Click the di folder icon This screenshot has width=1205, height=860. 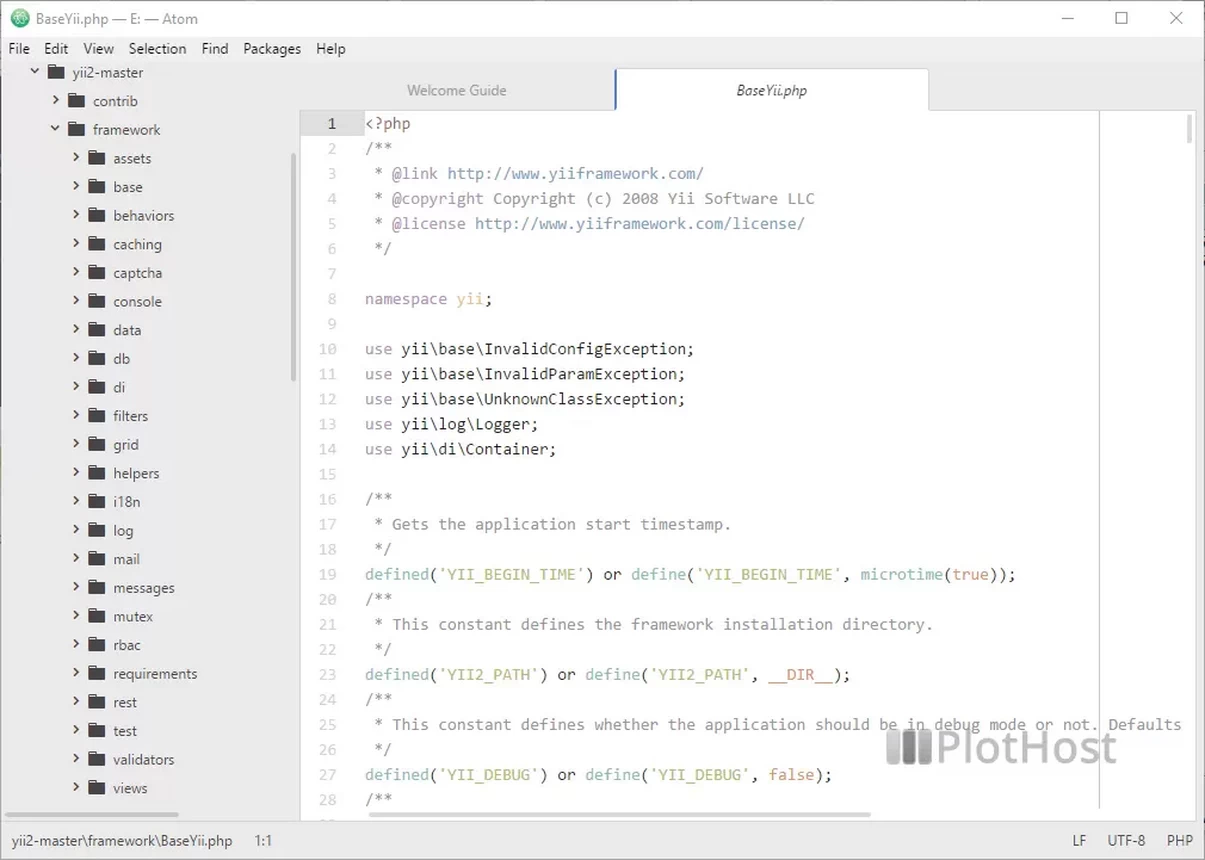point(96,387)
